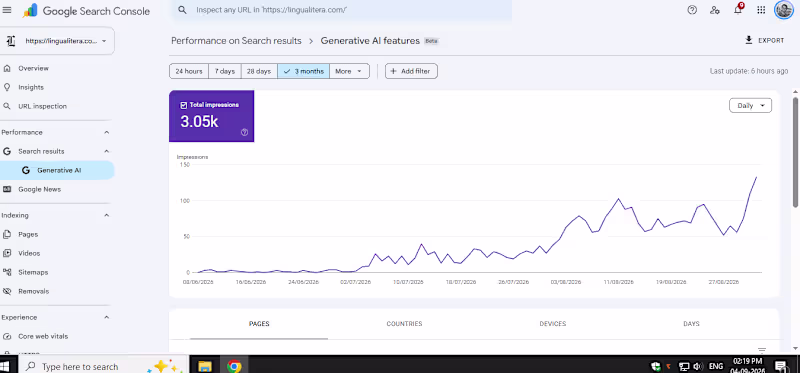
Task: Open Insights in the sidebar
Action: pyautogui.click(x=31, y=87)
